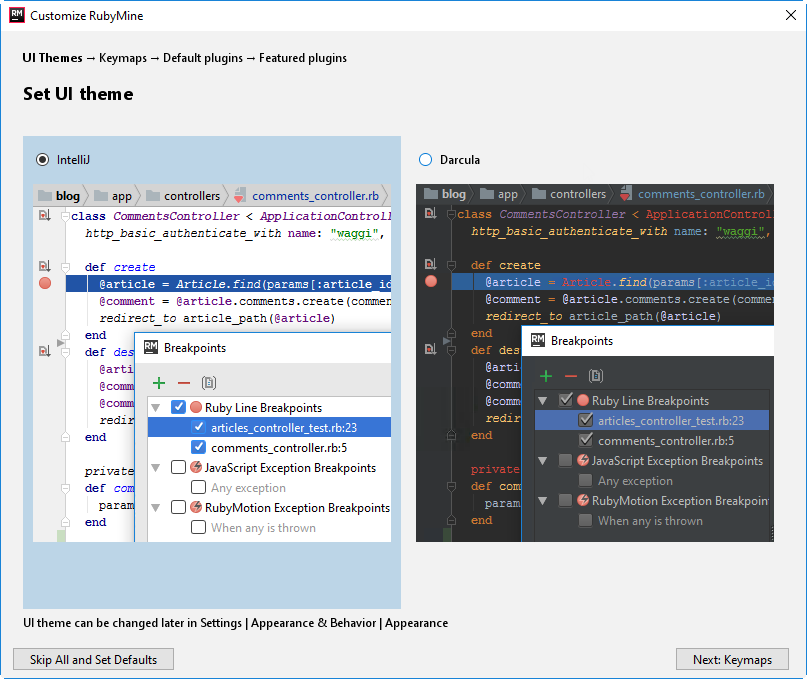This screenshot has width=807, height=679.
Task: Click Skip All and Set Defaults
Action: pyautogui.click(x=93, y=659)
